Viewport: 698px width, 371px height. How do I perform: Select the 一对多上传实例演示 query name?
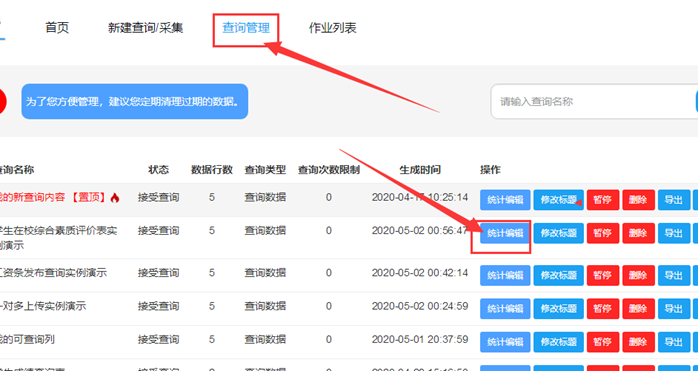[43, 306]
